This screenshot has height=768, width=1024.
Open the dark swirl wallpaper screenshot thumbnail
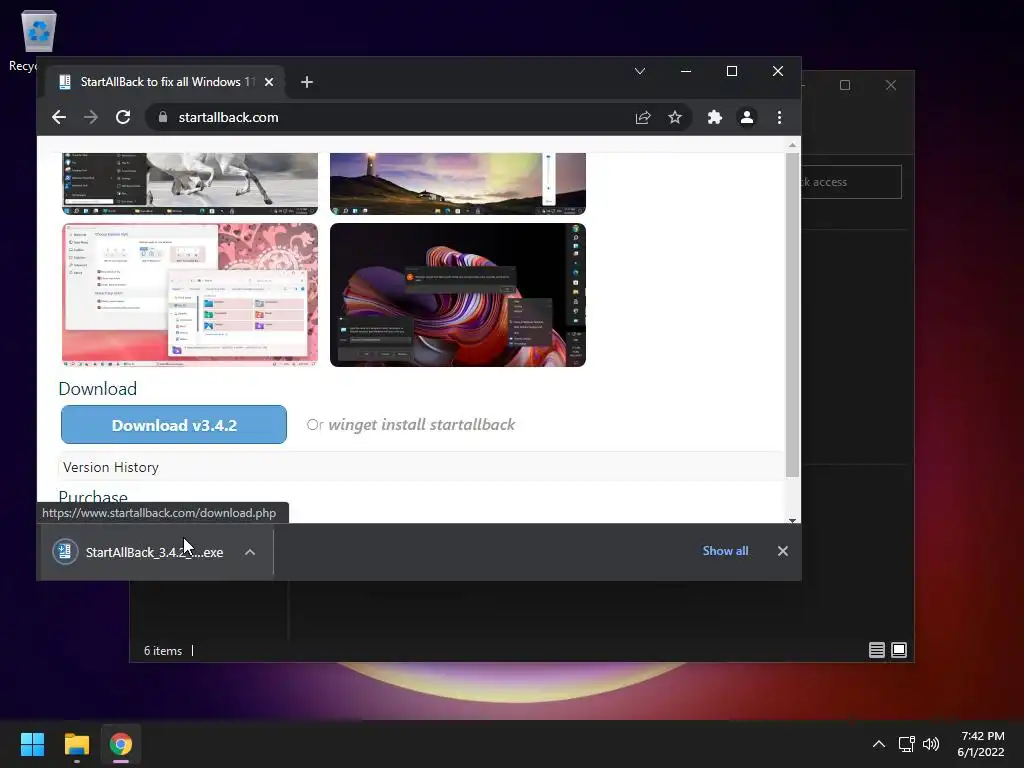[x=458, y=295]
